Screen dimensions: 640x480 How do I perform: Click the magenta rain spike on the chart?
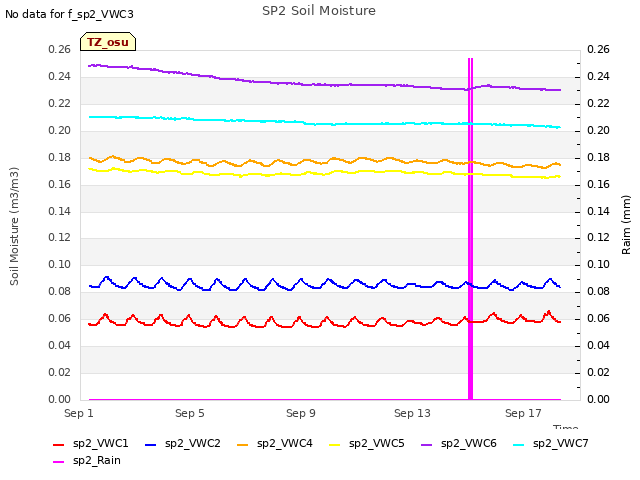coord(470,229)
